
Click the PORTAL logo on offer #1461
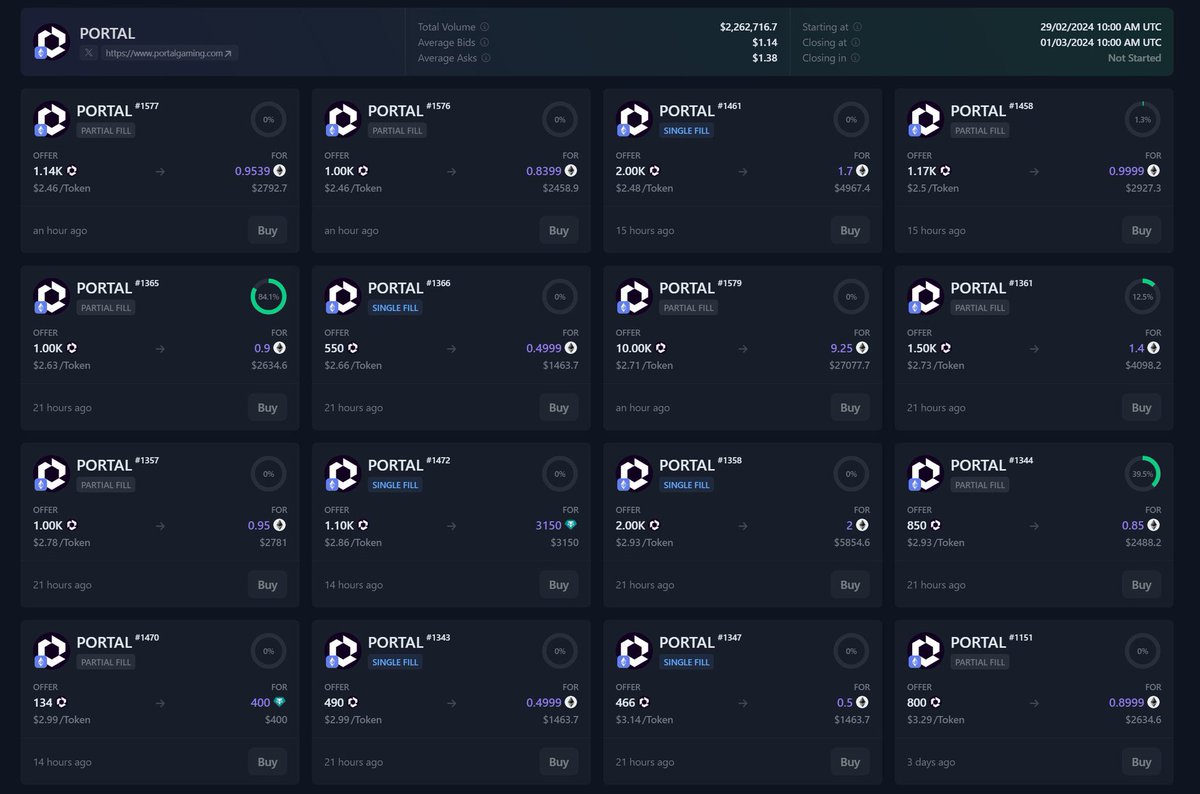coord(634,118)
